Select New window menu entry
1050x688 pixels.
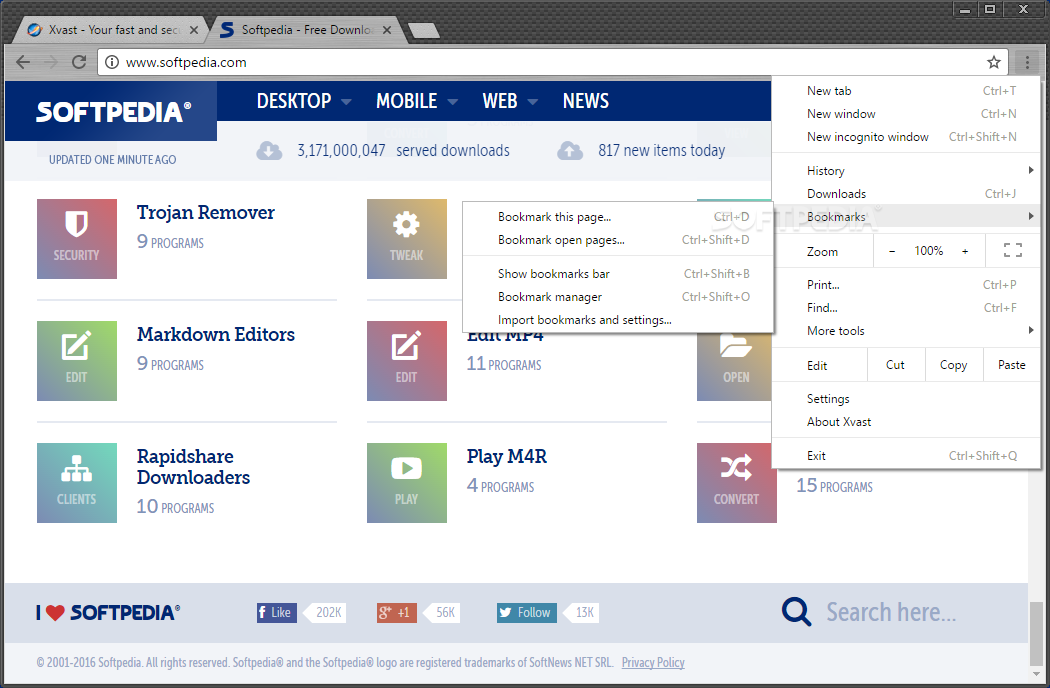click(906, 114)
